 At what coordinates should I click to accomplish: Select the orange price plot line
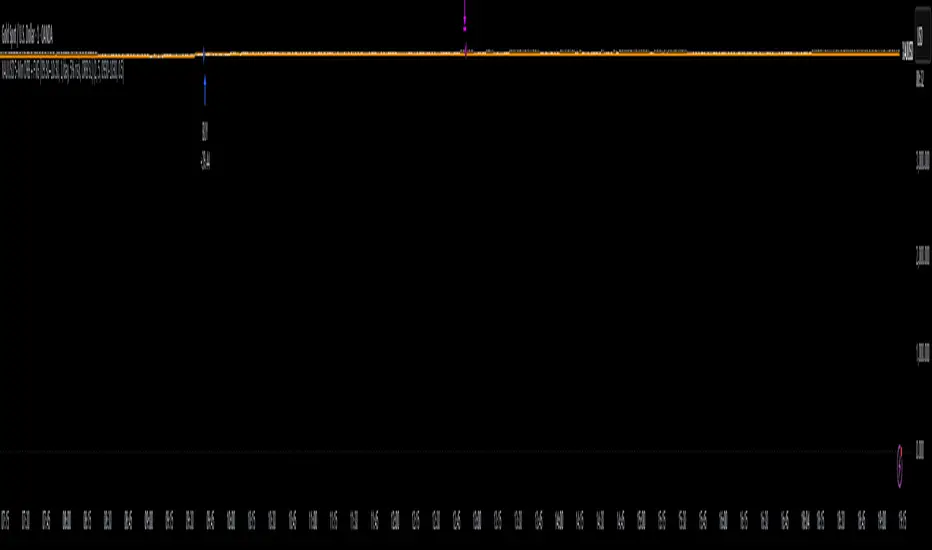(449, 54)
